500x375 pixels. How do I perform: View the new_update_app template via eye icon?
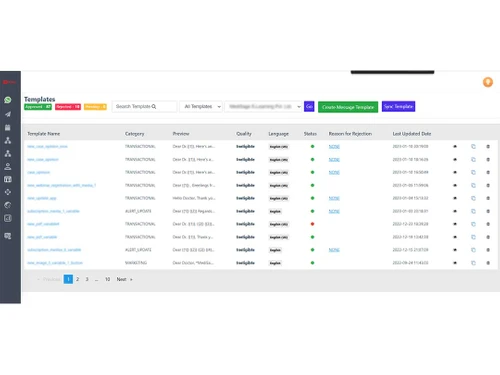click(455, 198)
